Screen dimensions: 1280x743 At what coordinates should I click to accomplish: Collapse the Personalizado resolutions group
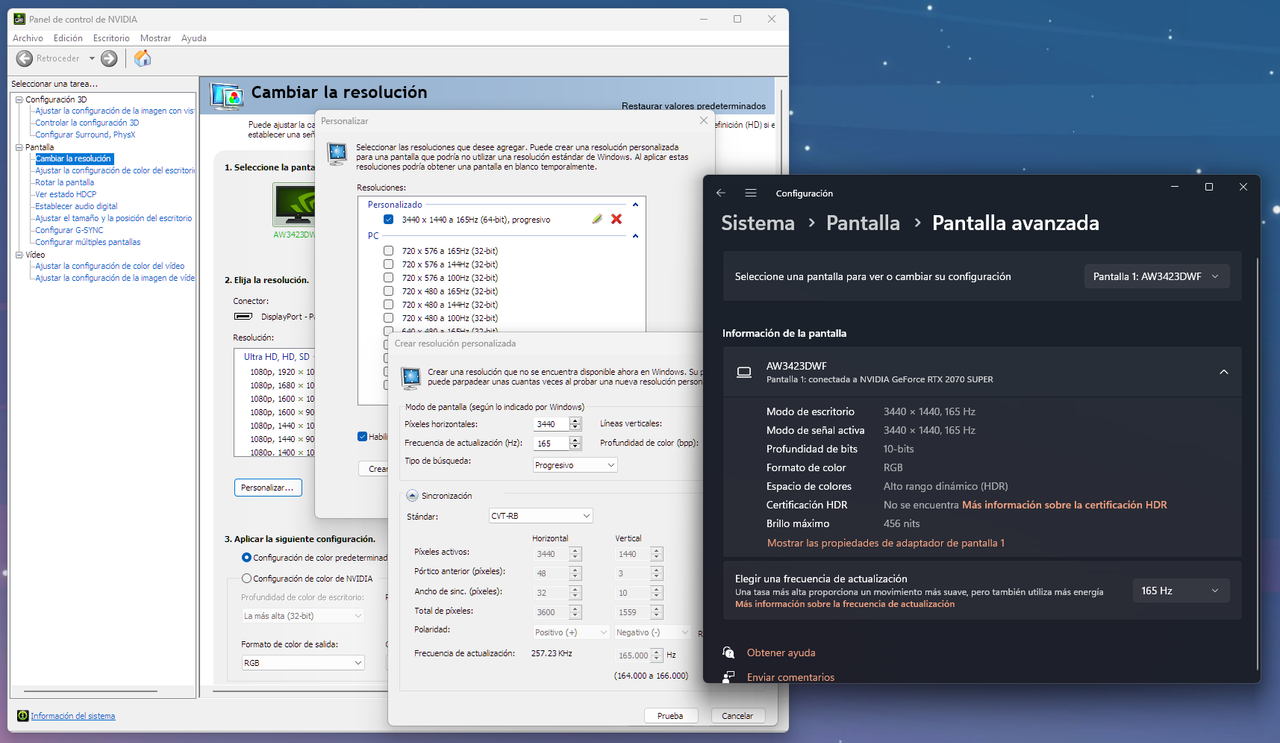tap(634, 204)
